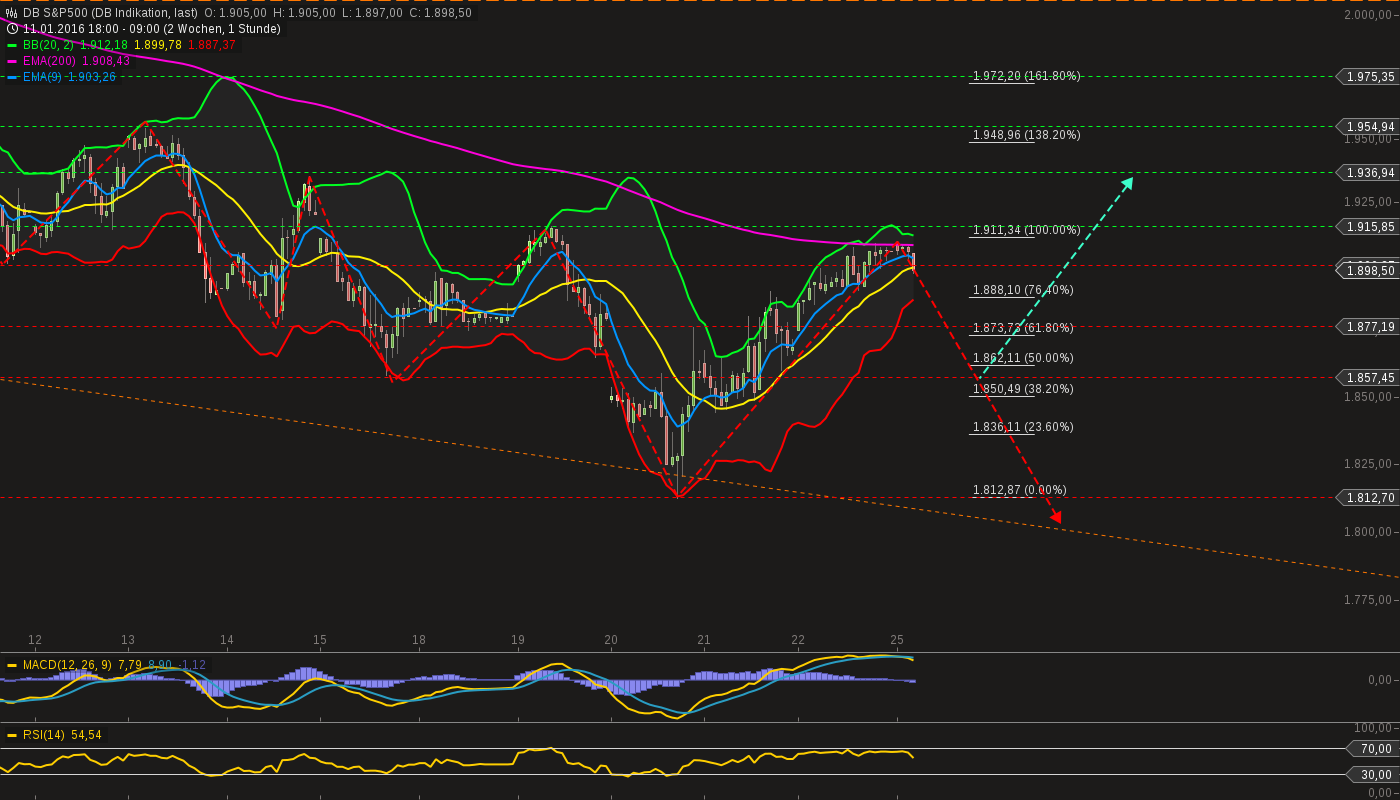
Task: Click the RSI 100,00 axis tick
Action: 1373,728
